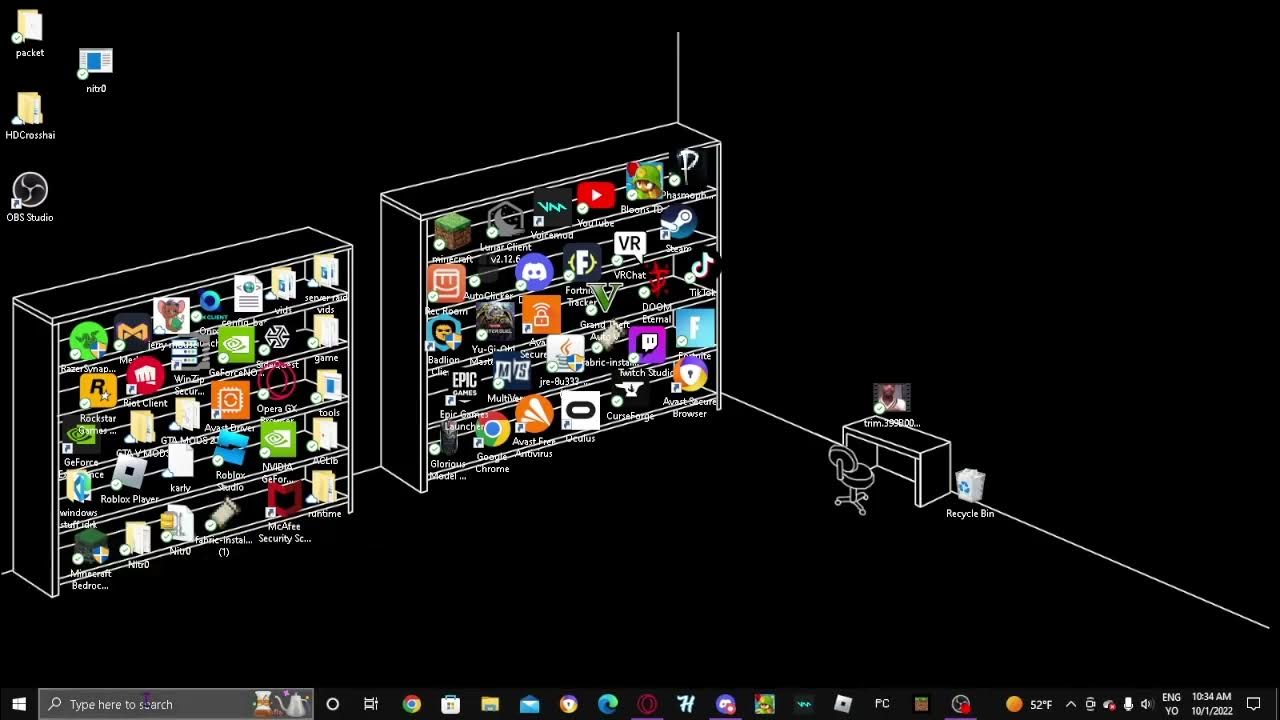Launch VRChat icon

click(629, 255)
